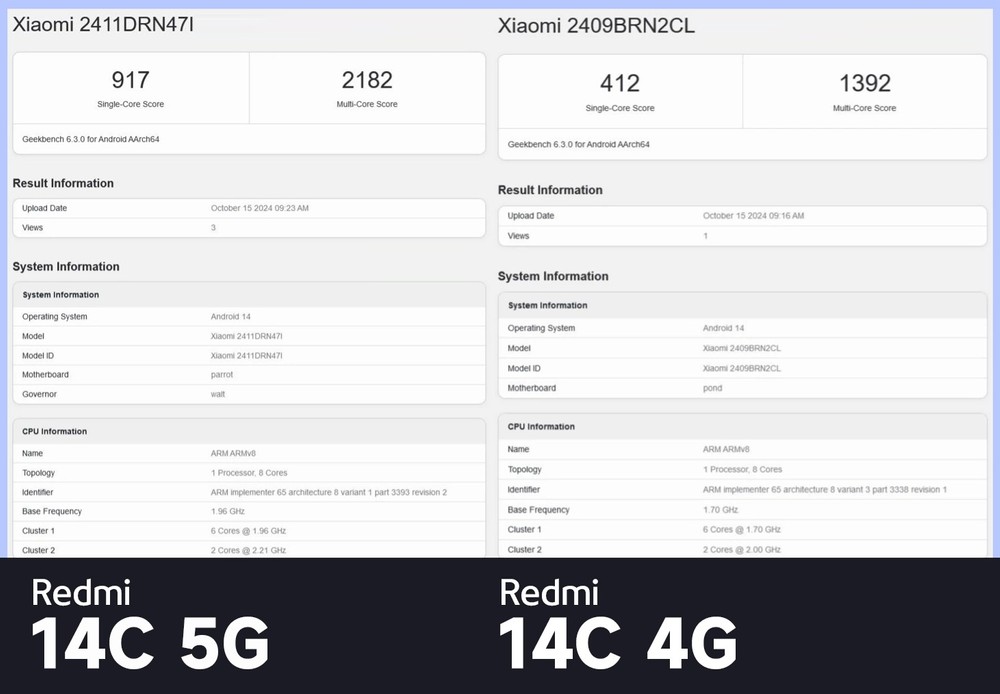Click the left CPU Information table header
This screenshot has width=1000, height=694.
coord(55,432)
